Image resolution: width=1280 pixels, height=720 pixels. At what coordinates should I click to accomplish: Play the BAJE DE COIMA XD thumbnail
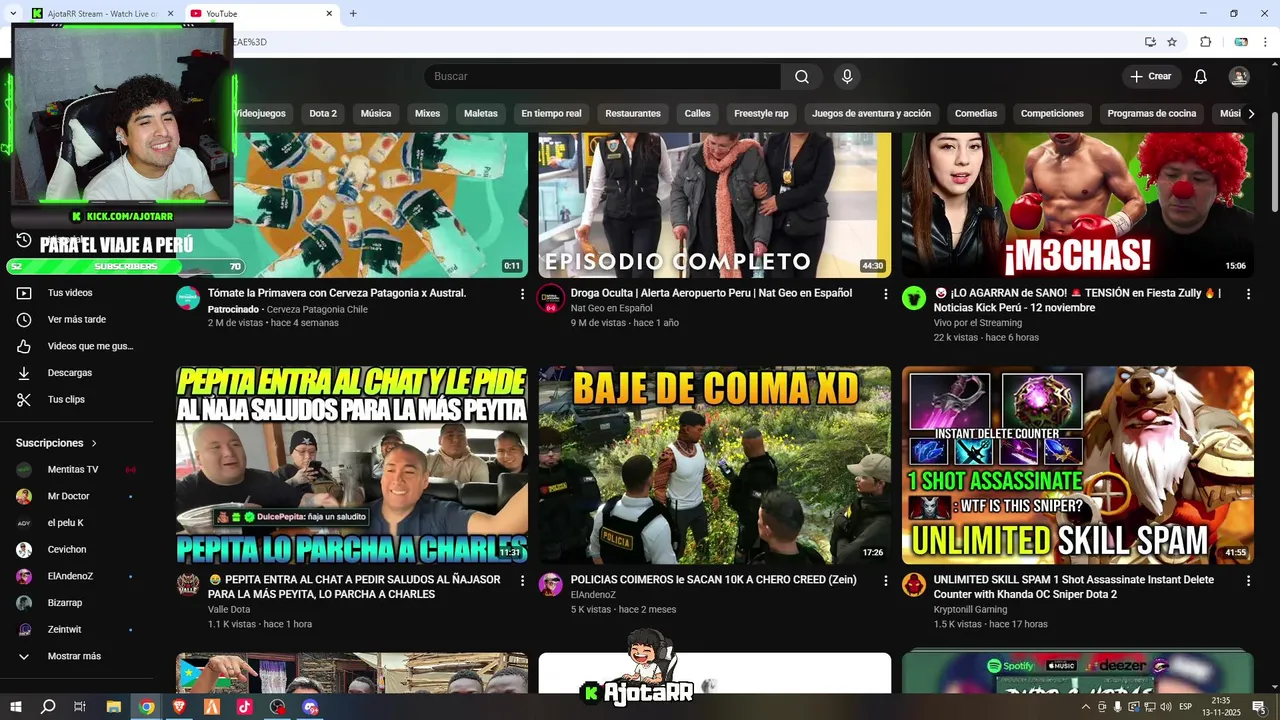pyautogui.click(x=715, y=465)
